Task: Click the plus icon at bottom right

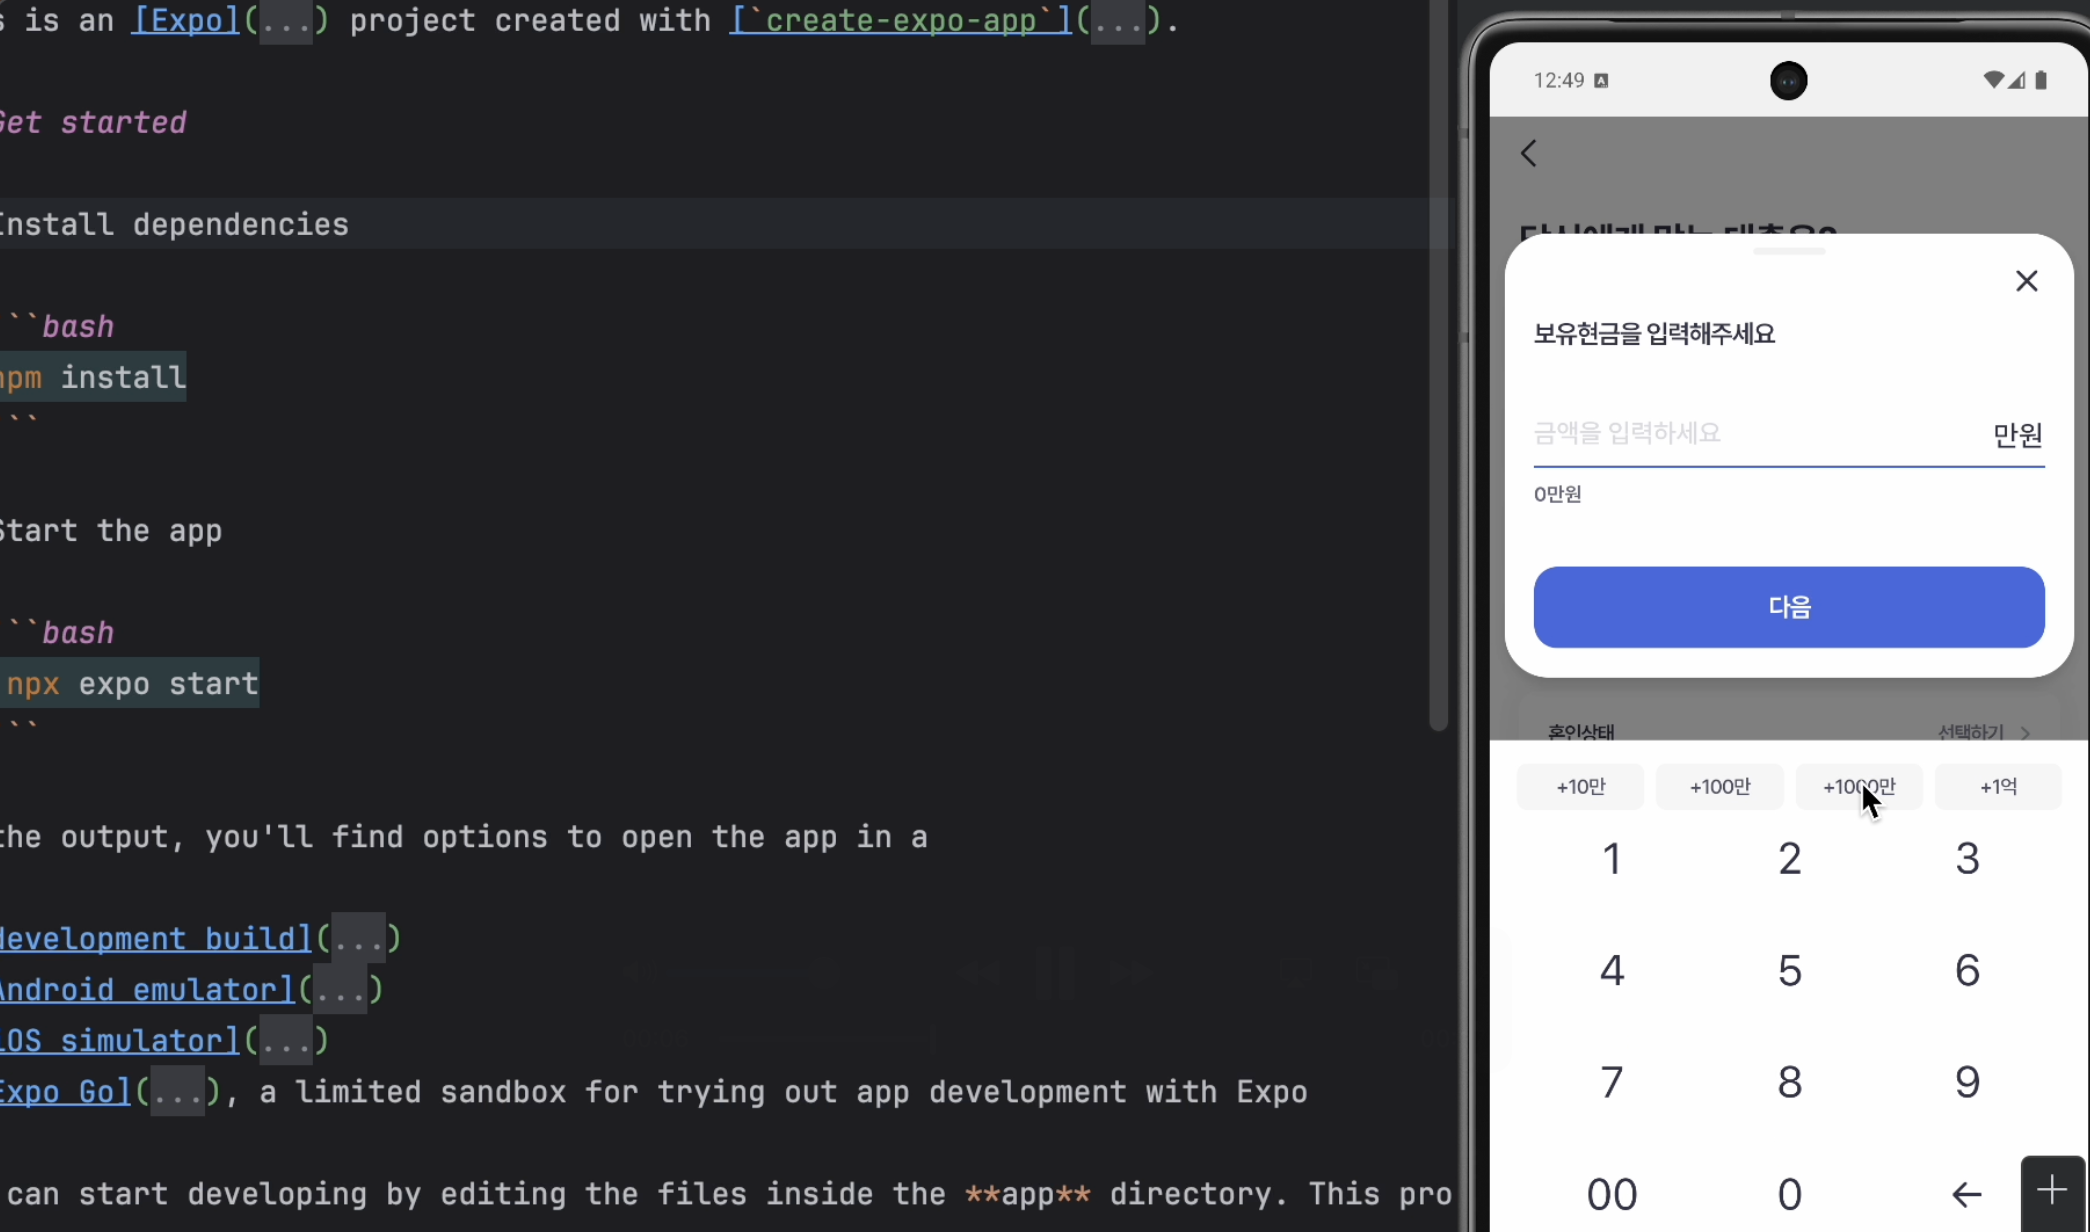Action: (2052, 1190)
